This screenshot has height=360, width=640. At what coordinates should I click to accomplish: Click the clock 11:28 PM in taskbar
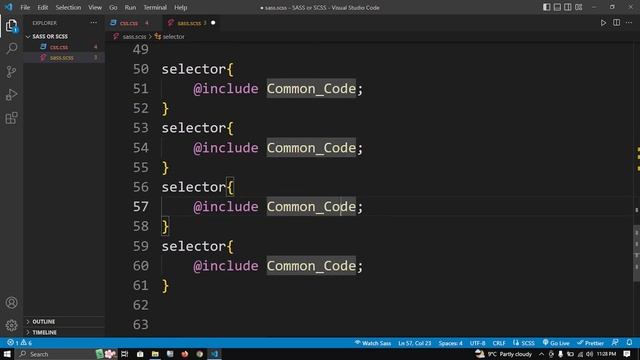tap(606, 354)
